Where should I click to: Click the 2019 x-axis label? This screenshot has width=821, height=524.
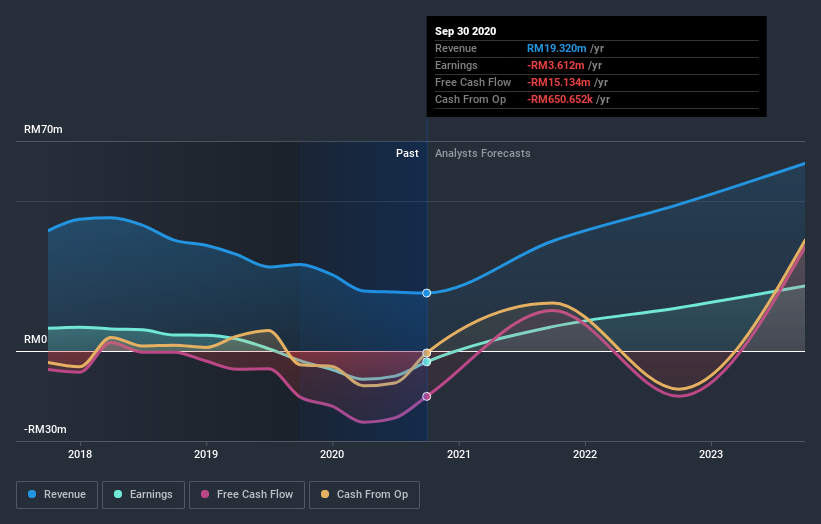tap(206, 454)
